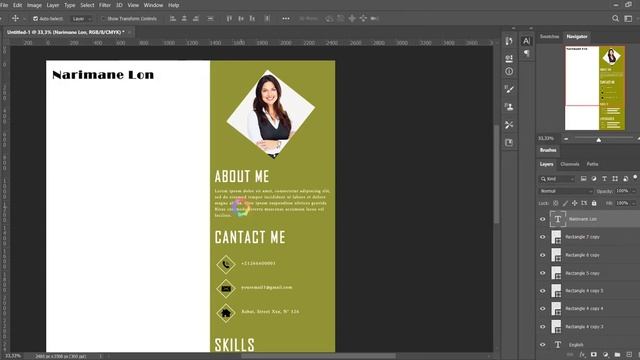Open the Fill value dropdown arrow
Viewport: 640px width, 360px height.
[x=633, y=203]
